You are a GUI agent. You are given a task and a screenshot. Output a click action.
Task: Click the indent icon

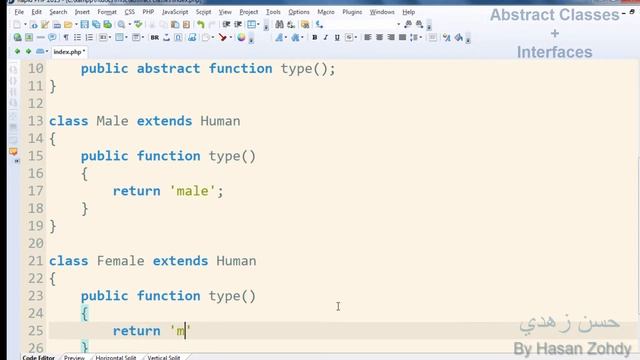226,25
